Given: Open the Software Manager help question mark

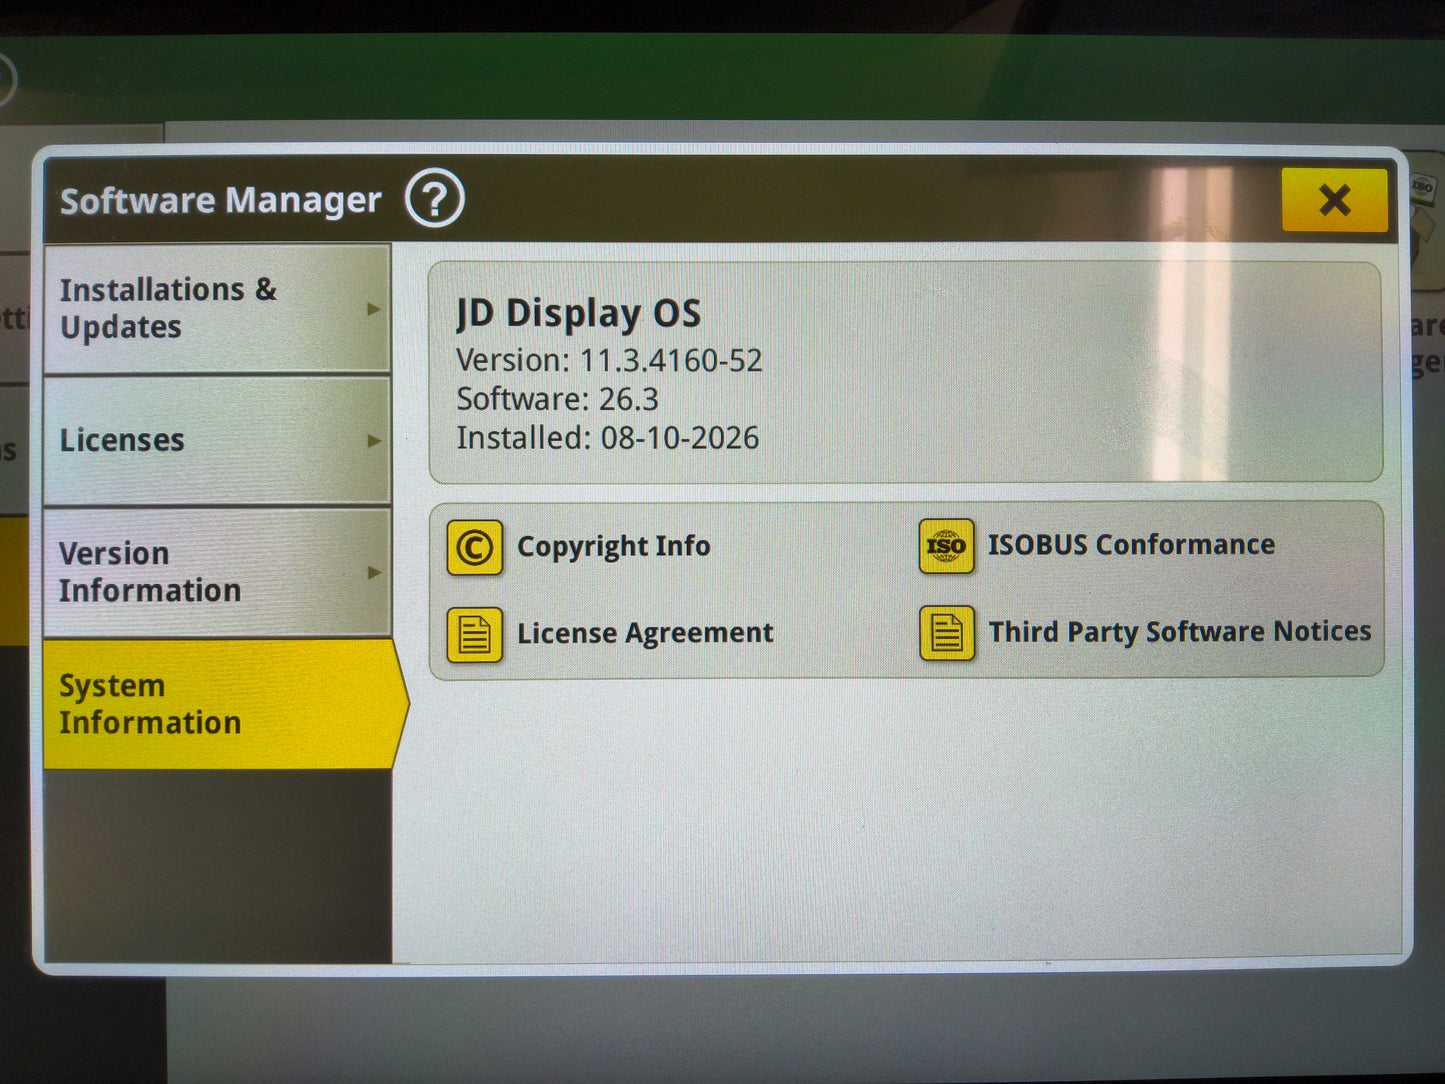Looking at the screenshot, I should click(x=434, y=199).
